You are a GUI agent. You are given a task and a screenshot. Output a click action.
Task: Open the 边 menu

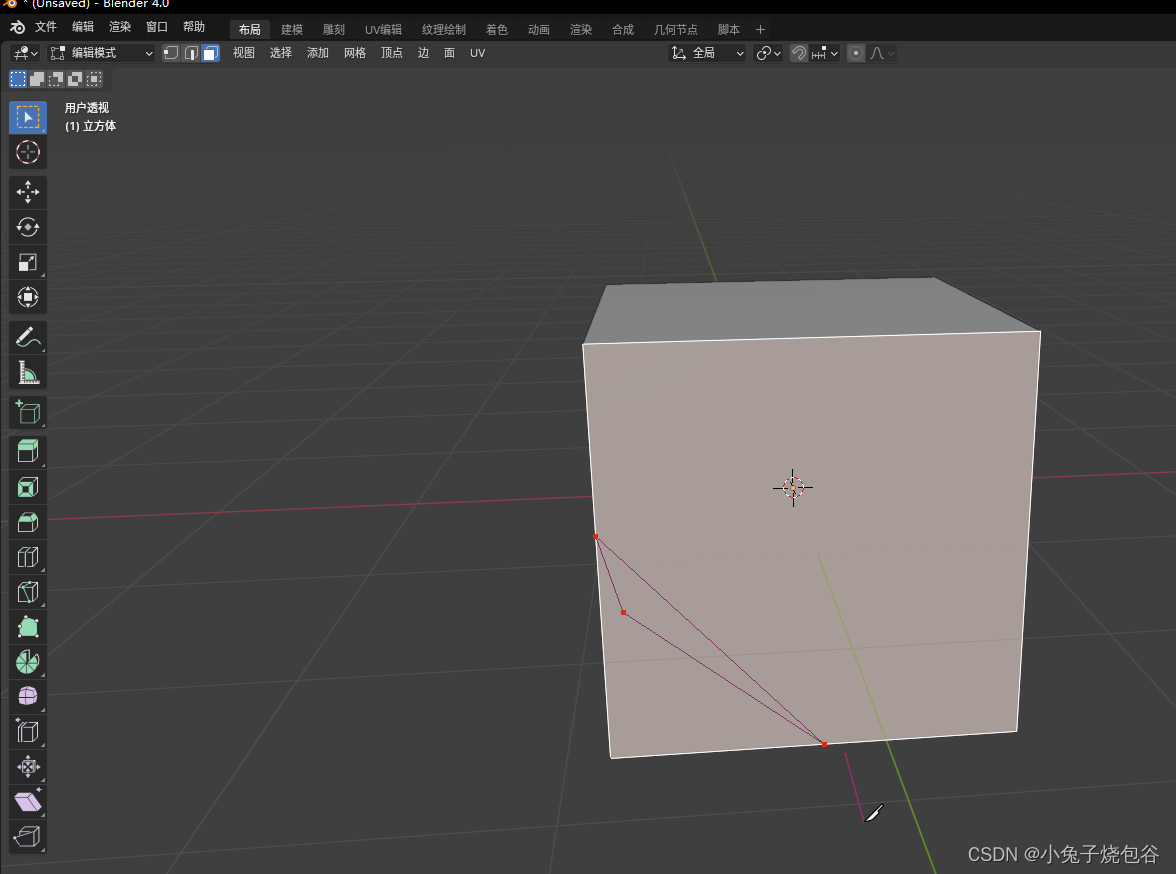pos(423,53)
